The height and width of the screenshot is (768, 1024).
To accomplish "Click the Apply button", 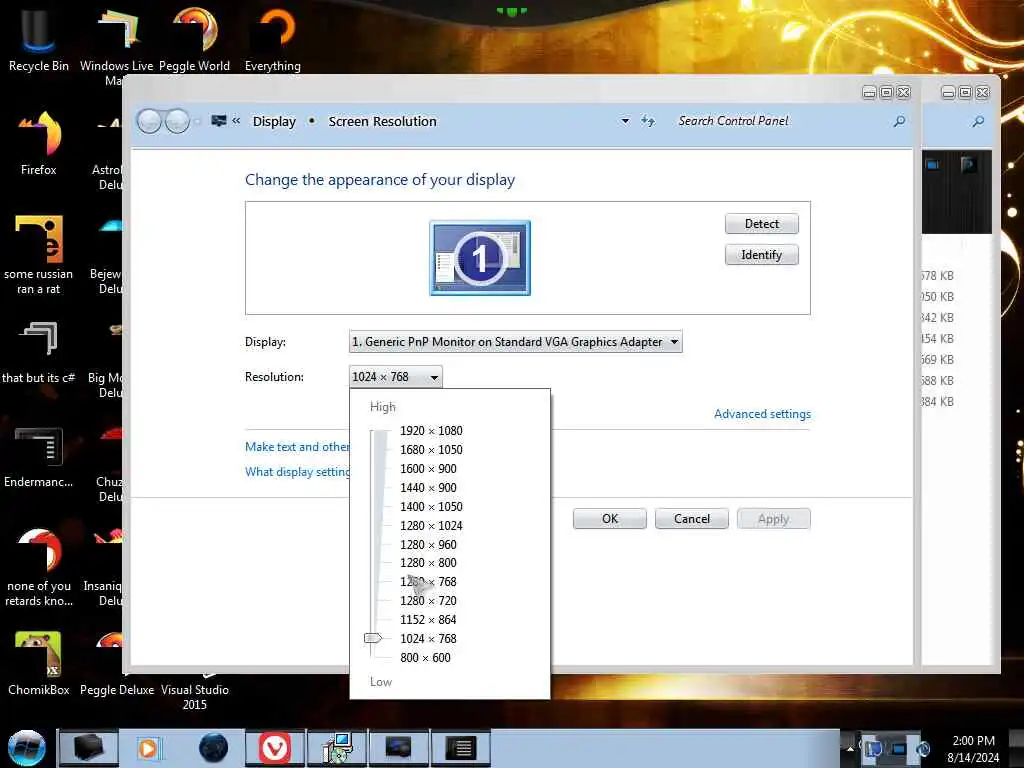I will point(774,519).
